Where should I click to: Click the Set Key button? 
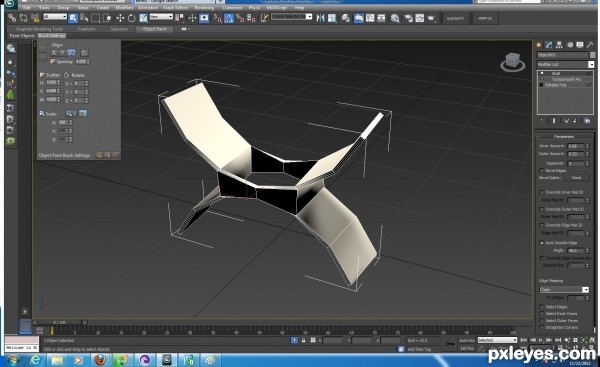[467, 348]
